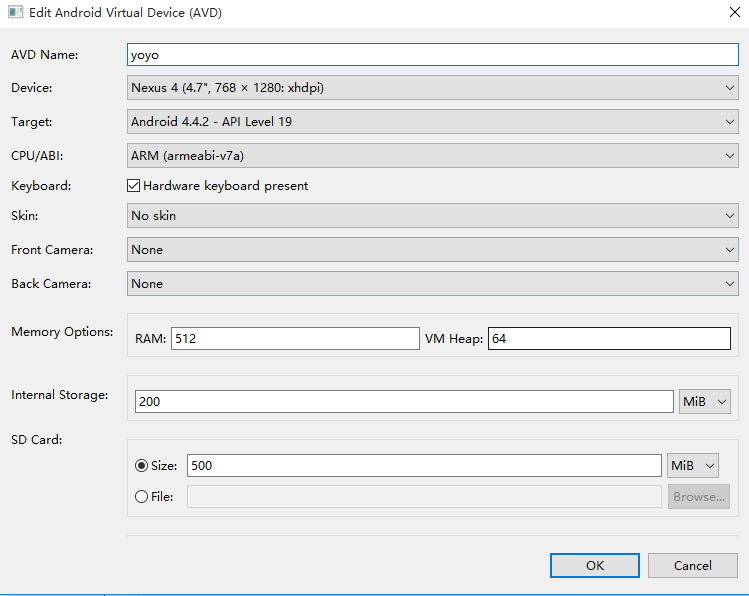The height and width of the screenshot is (596, 749).
Task: Click the SD Card: label
Action: (x=37, y=440)
